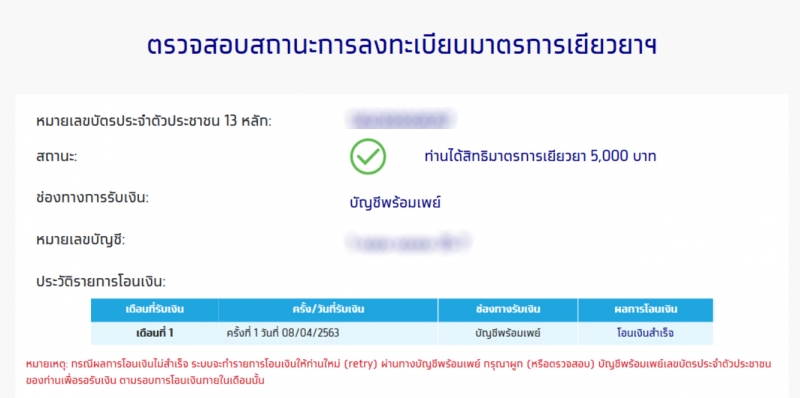This screenshot has height=398, width=800.
Task: Select the เดือนที่ 1 table cell
Action: click(155, 333)
